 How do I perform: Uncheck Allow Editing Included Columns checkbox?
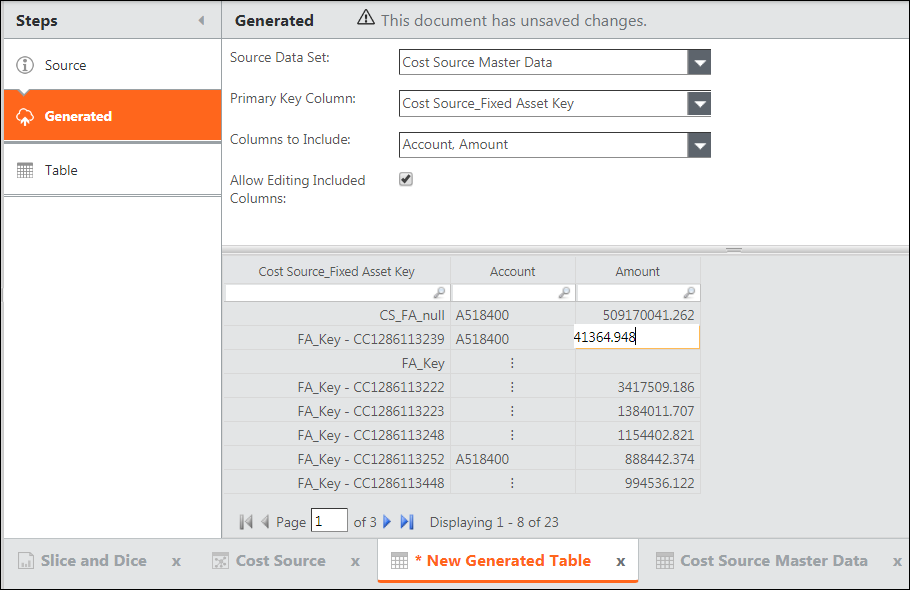tap(406, 180)
